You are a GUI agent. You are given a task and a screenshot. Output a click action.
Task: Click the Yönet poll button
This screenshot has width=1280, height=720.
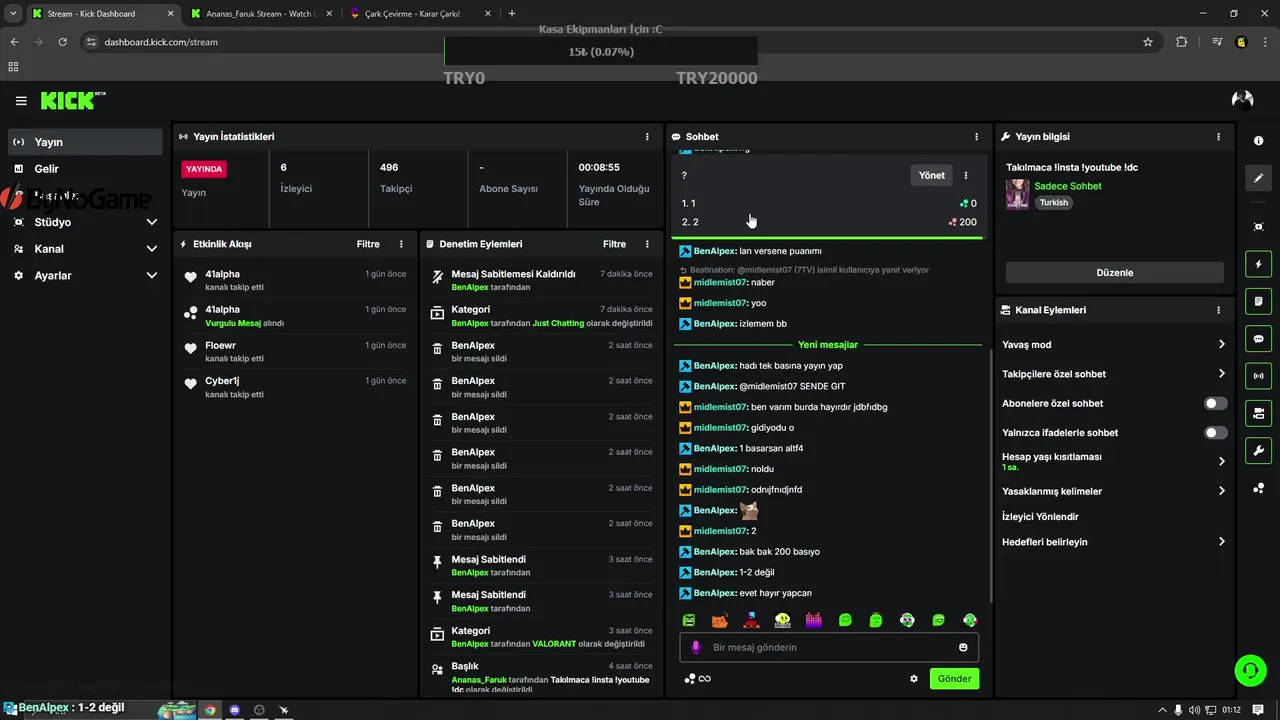coord(931,175)
